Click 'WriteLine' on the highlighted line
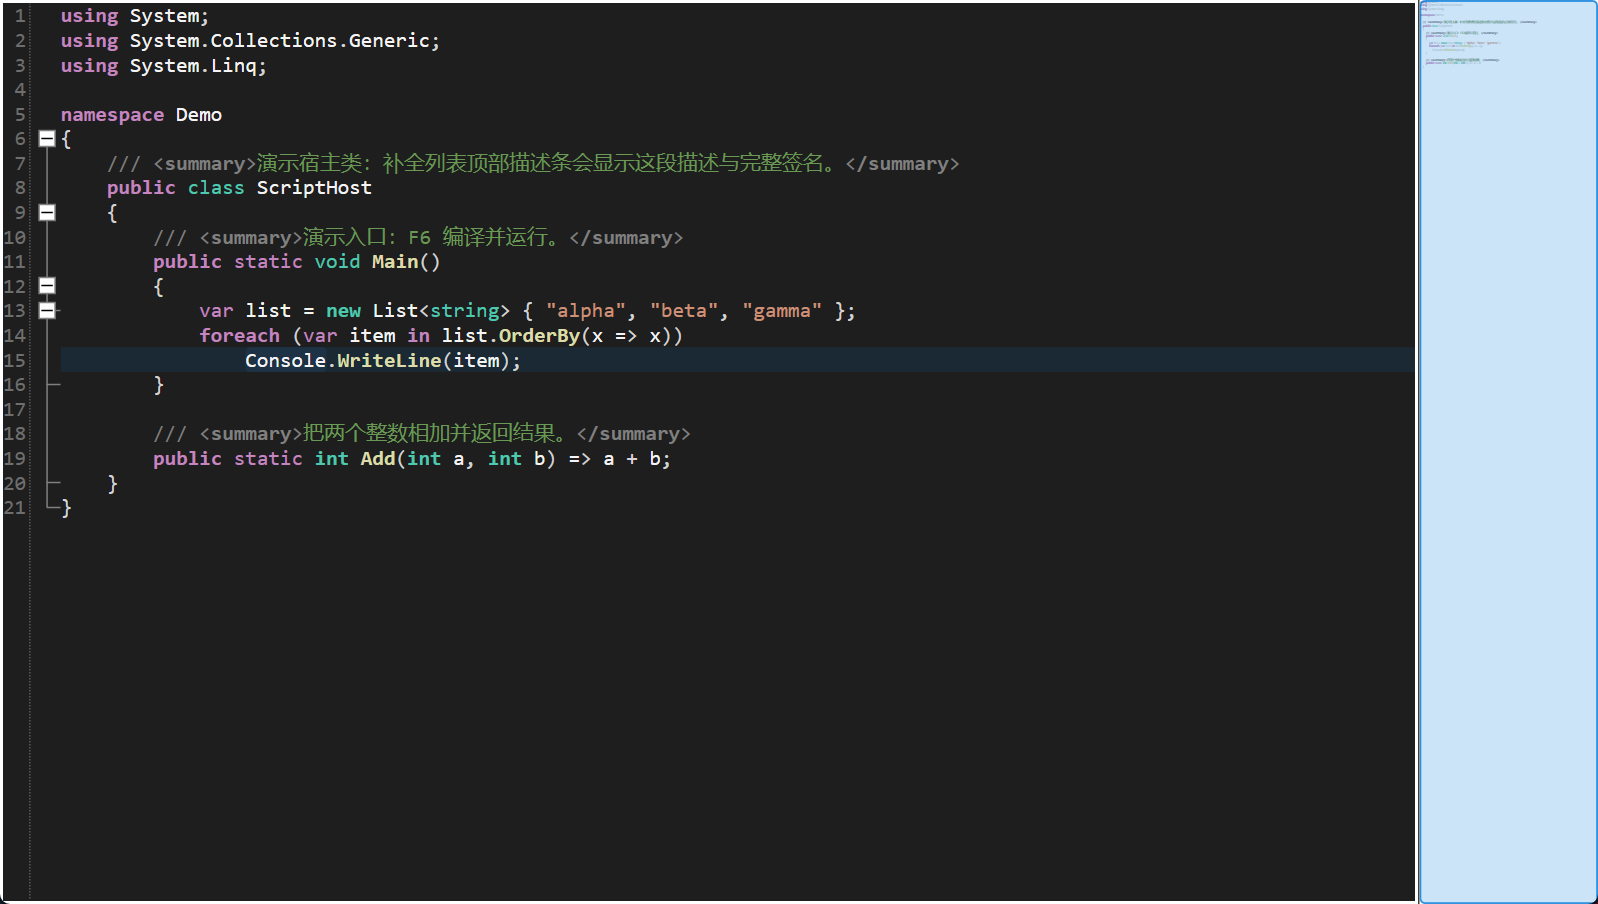The image size is (1598, 904). coord(389,361)
